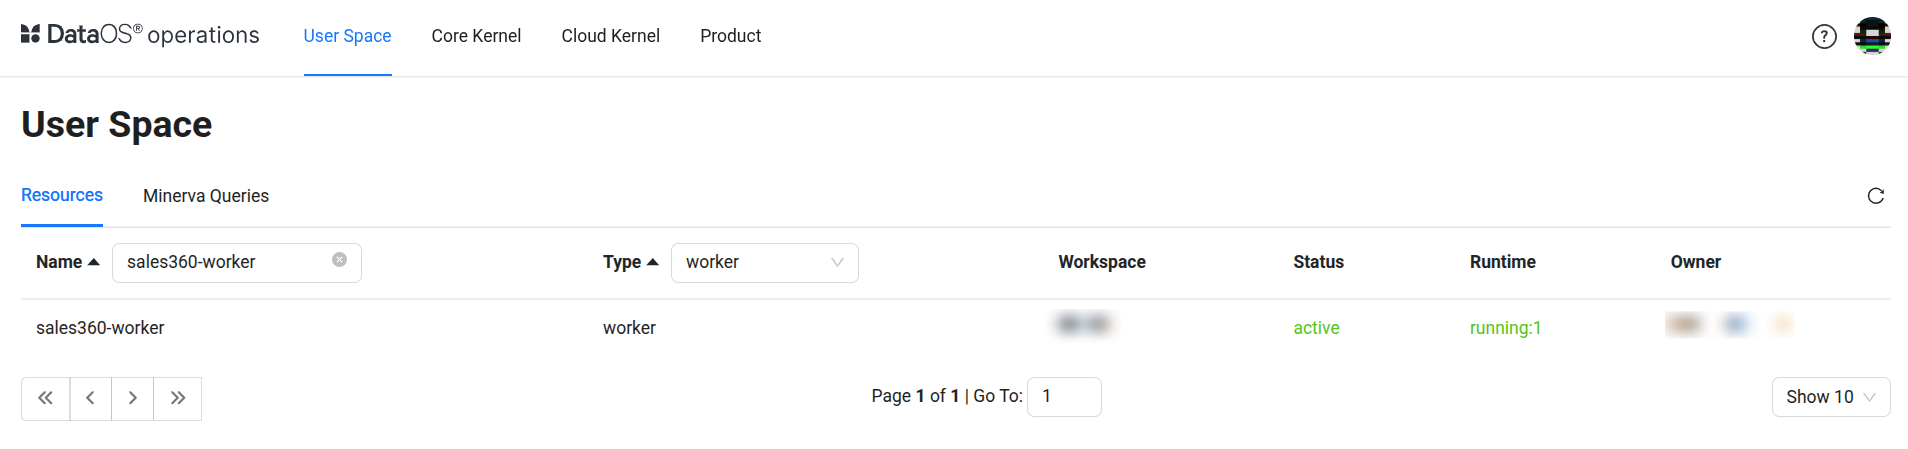Go to the previous page
This screenshot has width=1908, height=449.
(91, 398)
